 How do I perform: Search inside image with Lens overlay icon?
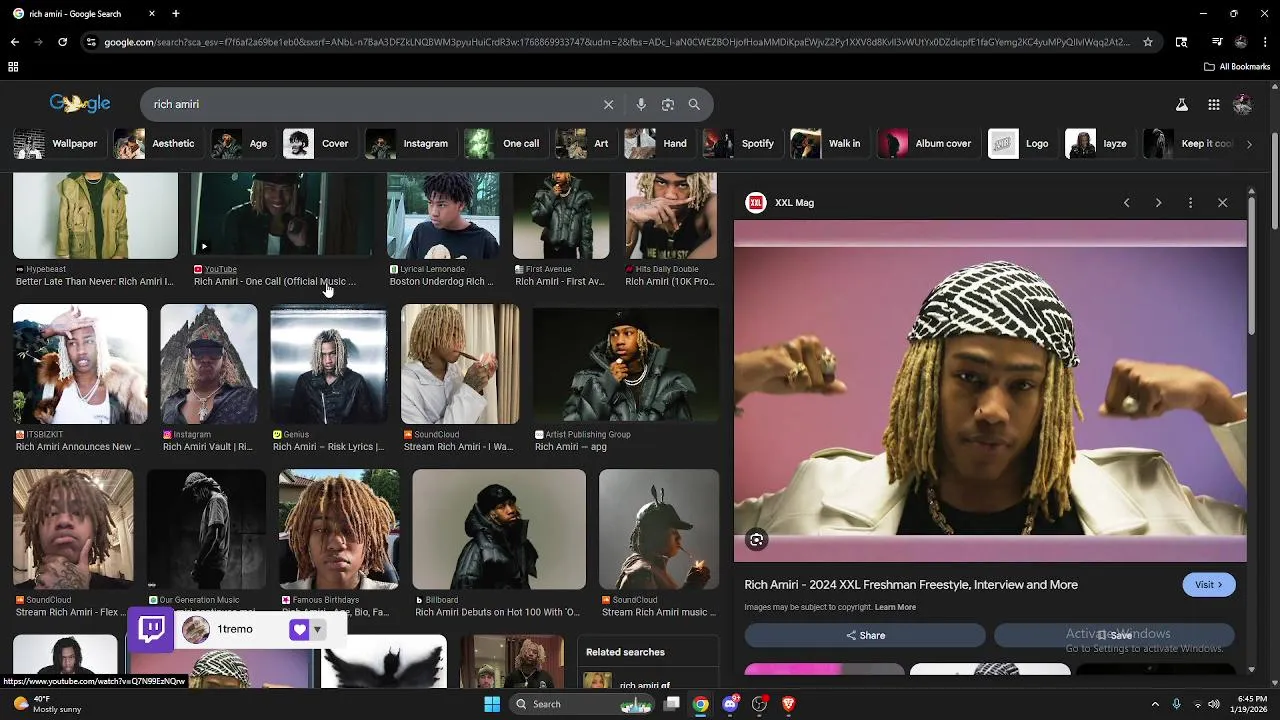757,540
